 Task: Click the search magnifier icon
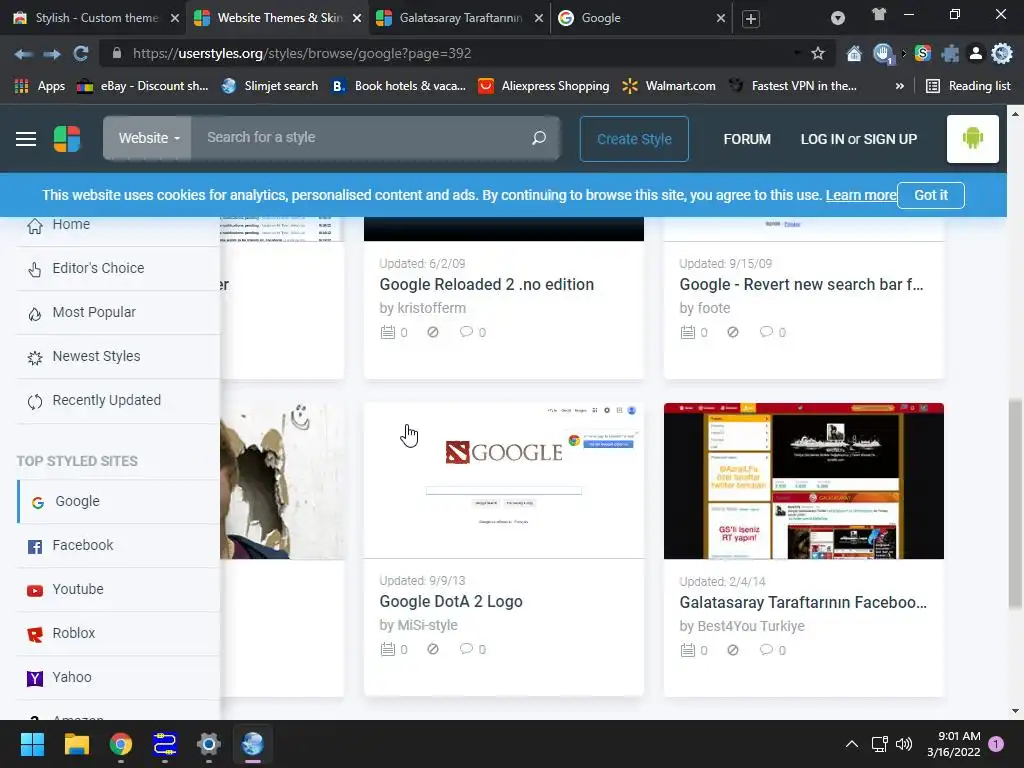pos(538,138)
